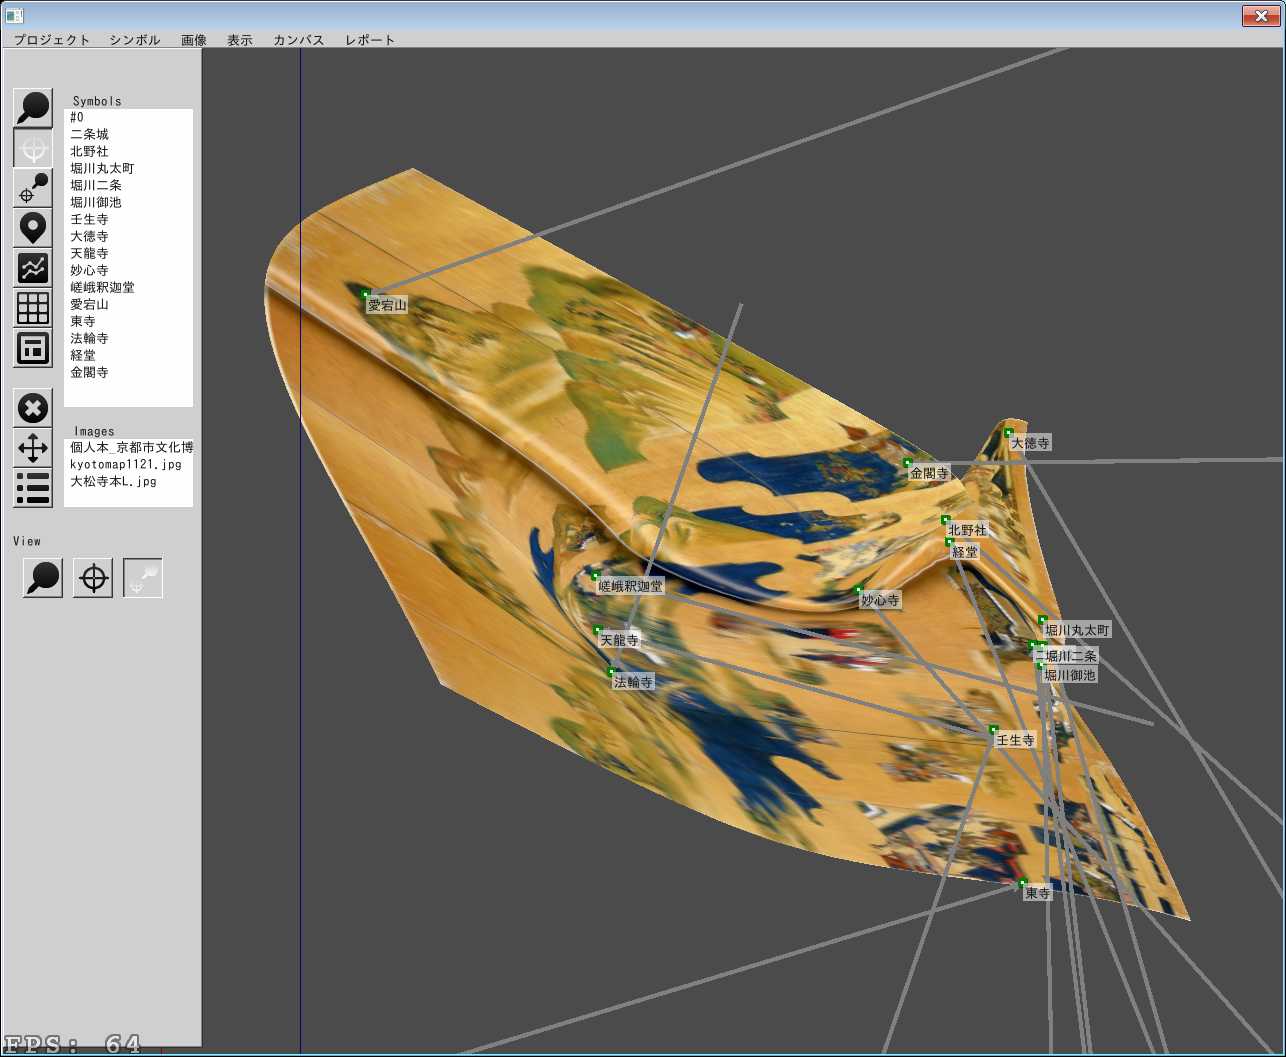Select 北野社 in the Symbols list
The image size is (1286, 1057).
128,151
